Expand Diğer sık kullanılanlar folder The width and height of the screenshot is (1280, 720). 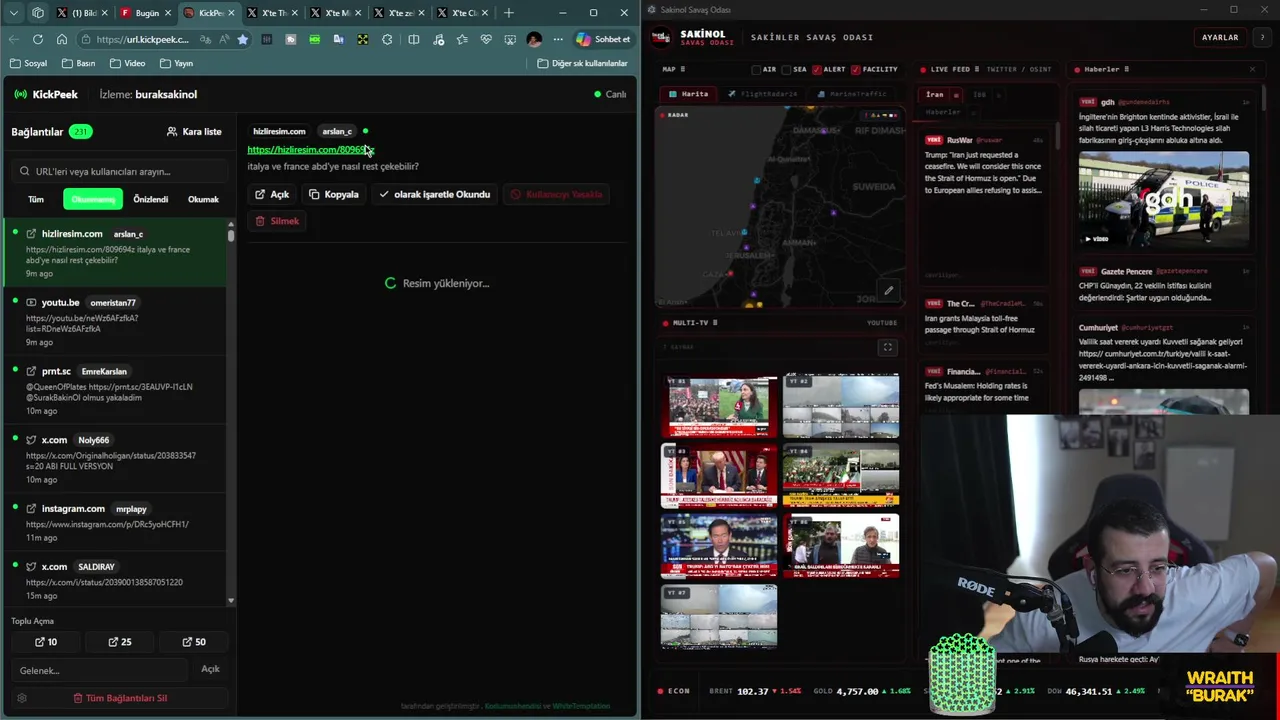pos(582,63)
